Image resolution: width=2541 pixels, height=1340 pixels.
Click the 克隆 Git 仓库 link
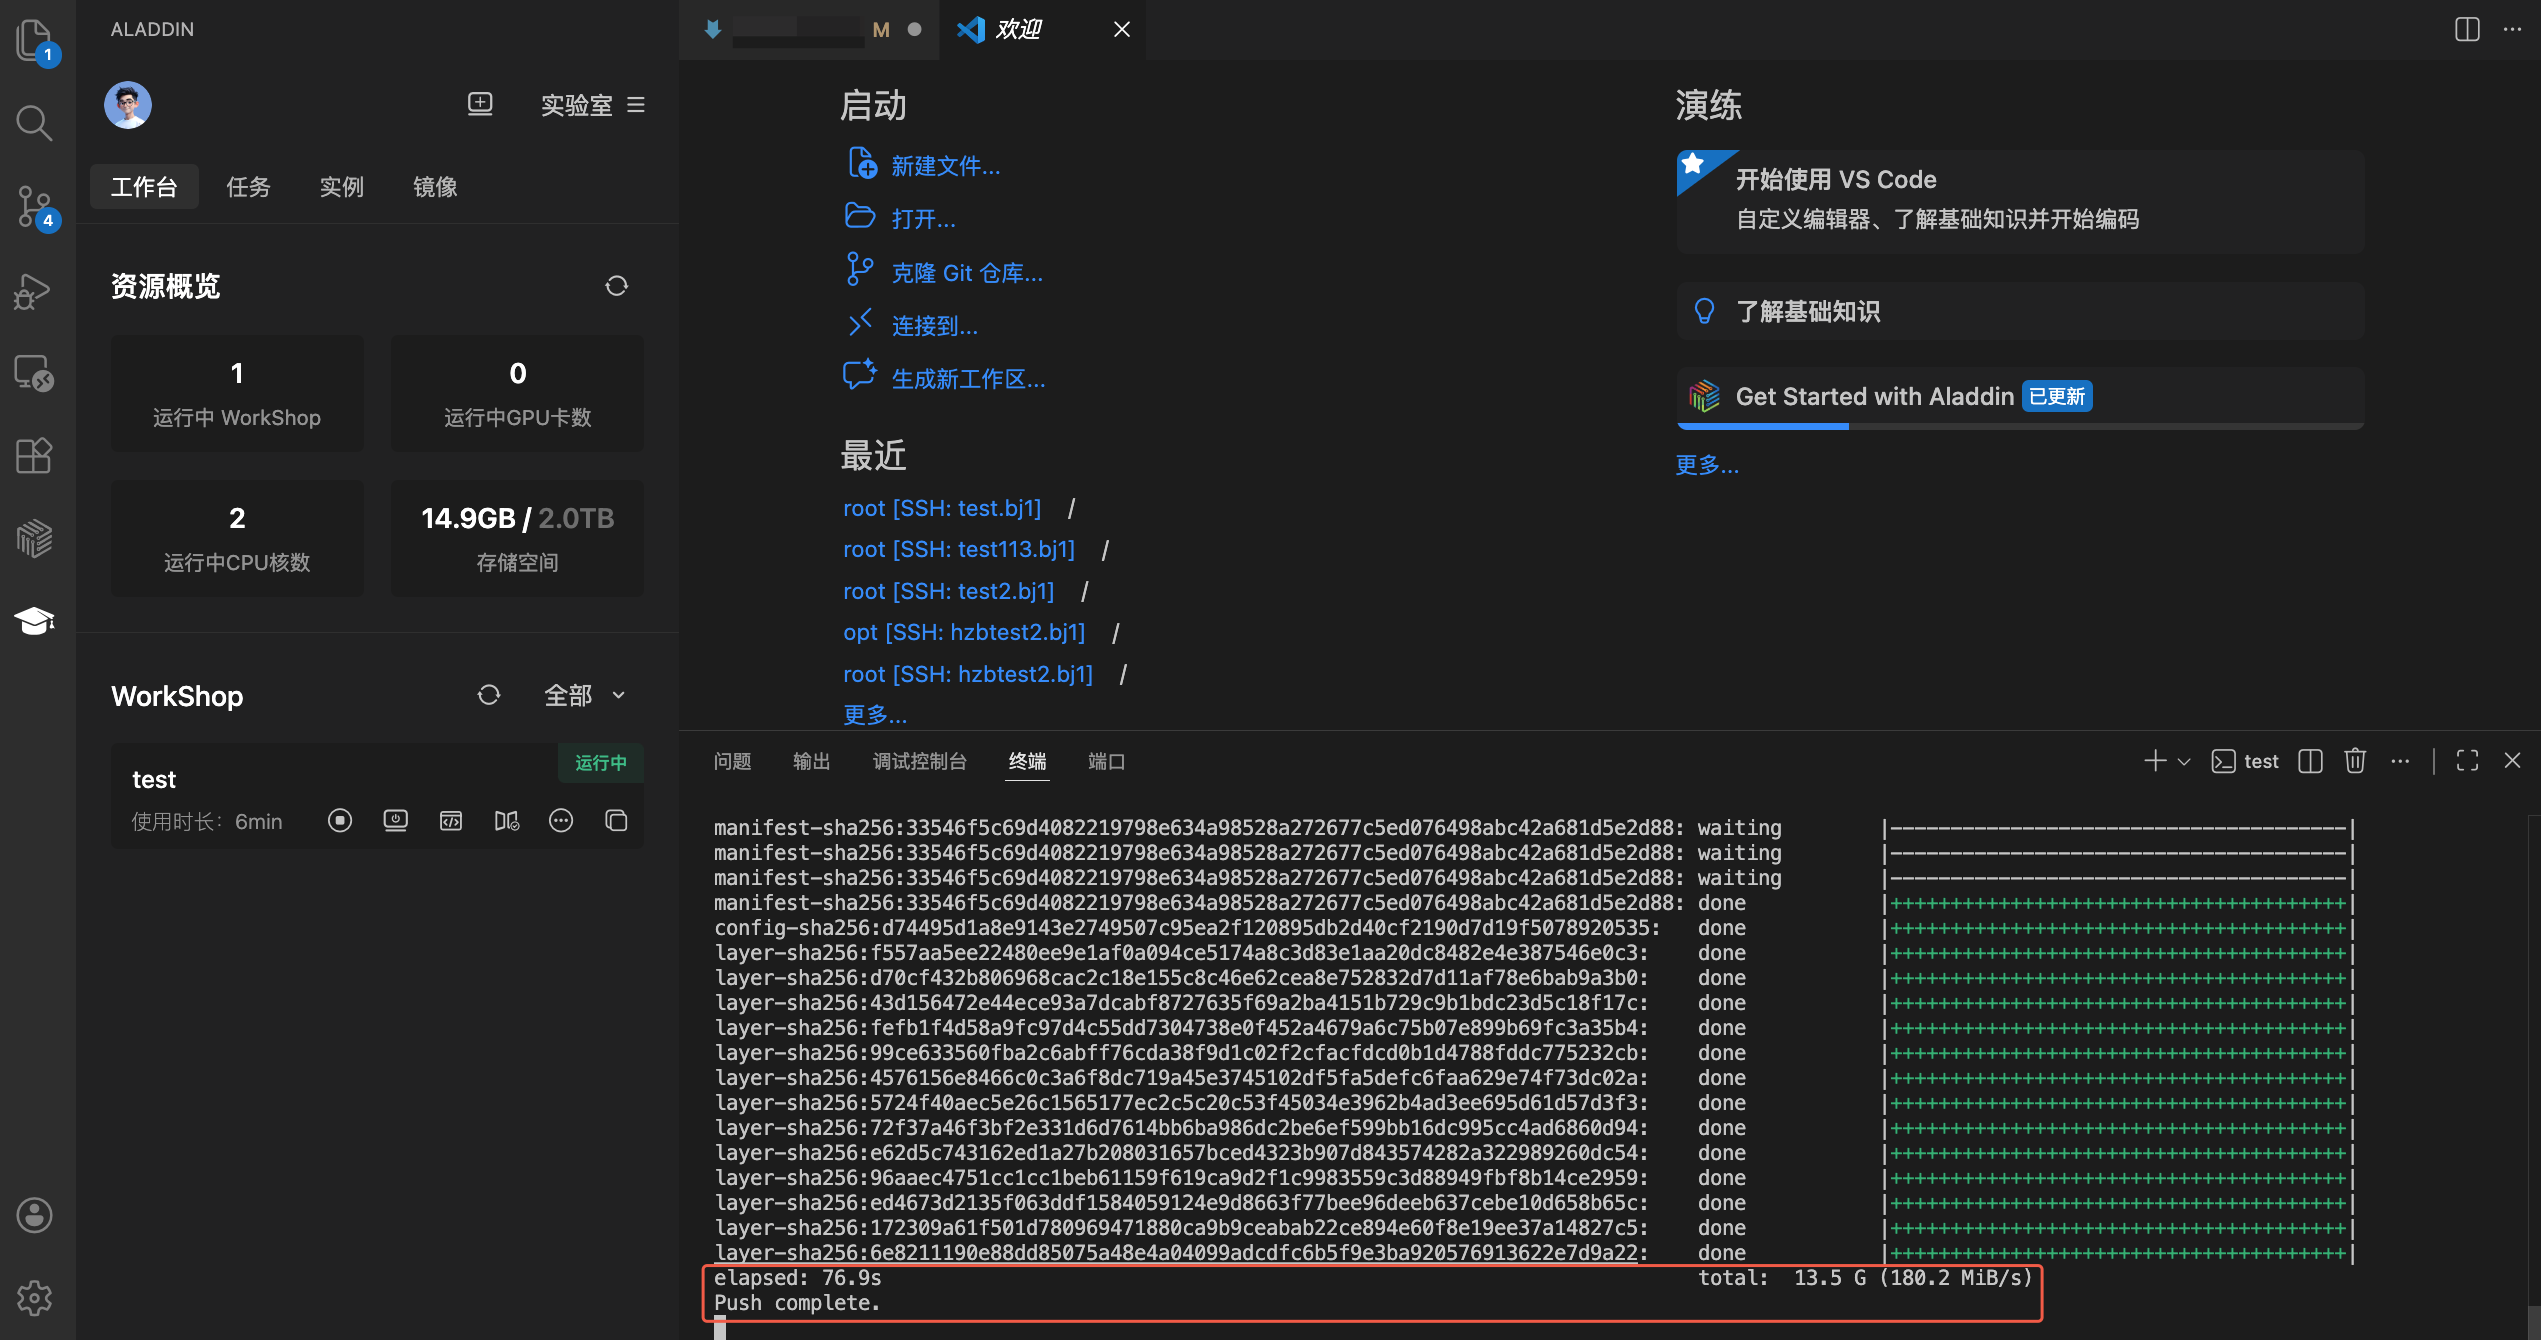[966, 273]
